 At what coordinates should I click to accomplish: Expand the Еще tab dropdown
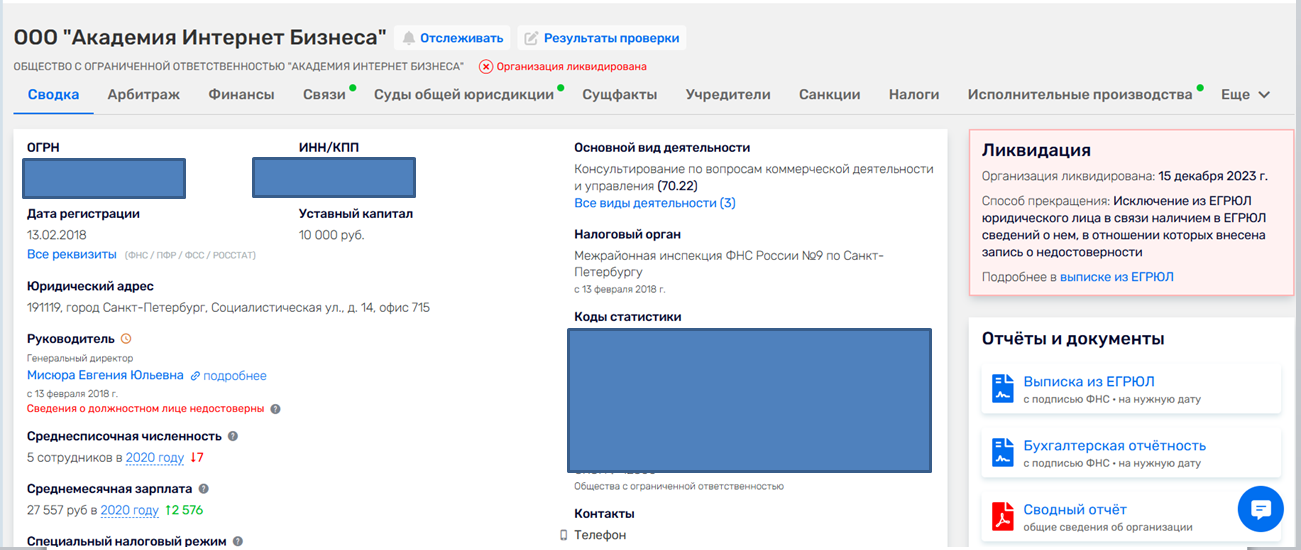pyautogui.click(x=1245, y=94)
